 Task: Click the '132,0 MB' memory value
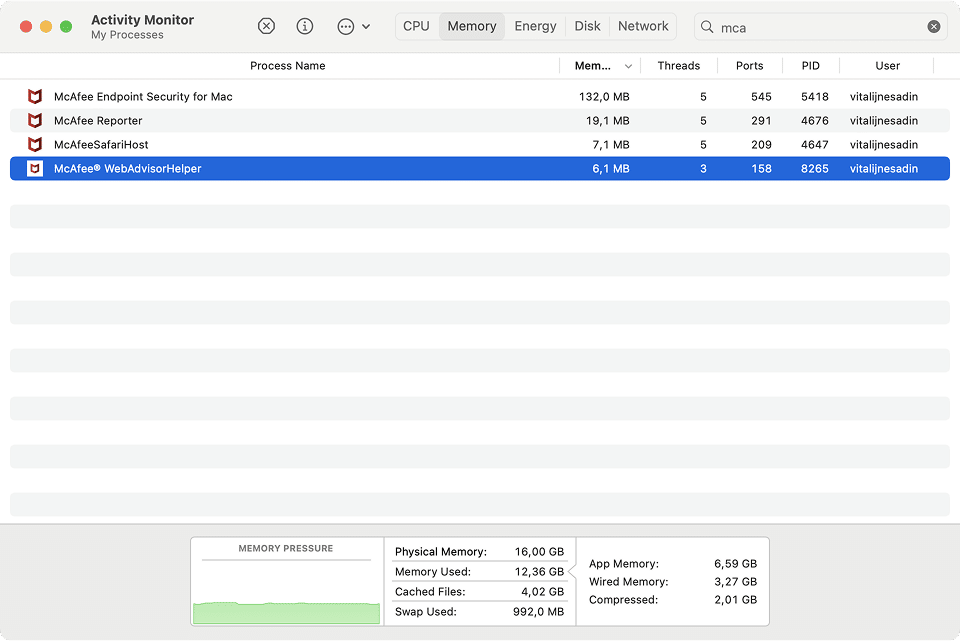pos(604,97)
